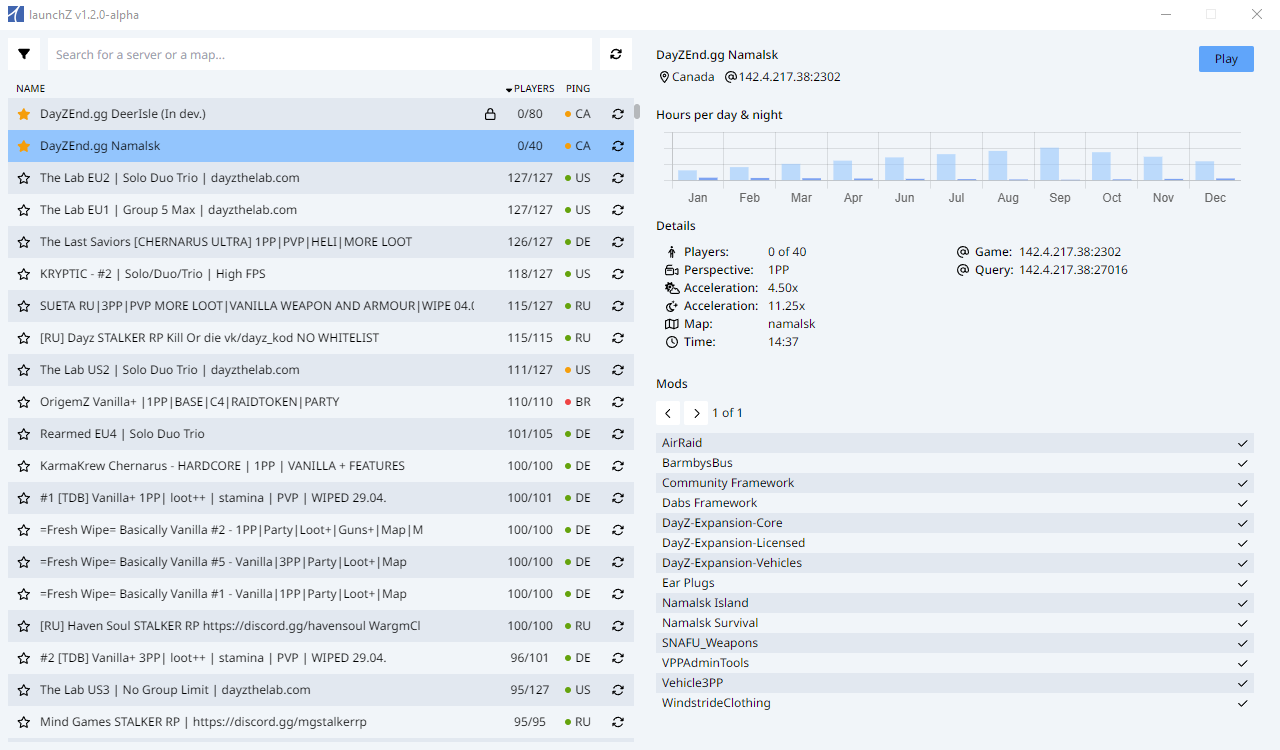Image resolution: width=1280 pixels, height=750 pixels.
Task: Refresh Haven Soul STALKER RP row
Action: click(618, 626)
